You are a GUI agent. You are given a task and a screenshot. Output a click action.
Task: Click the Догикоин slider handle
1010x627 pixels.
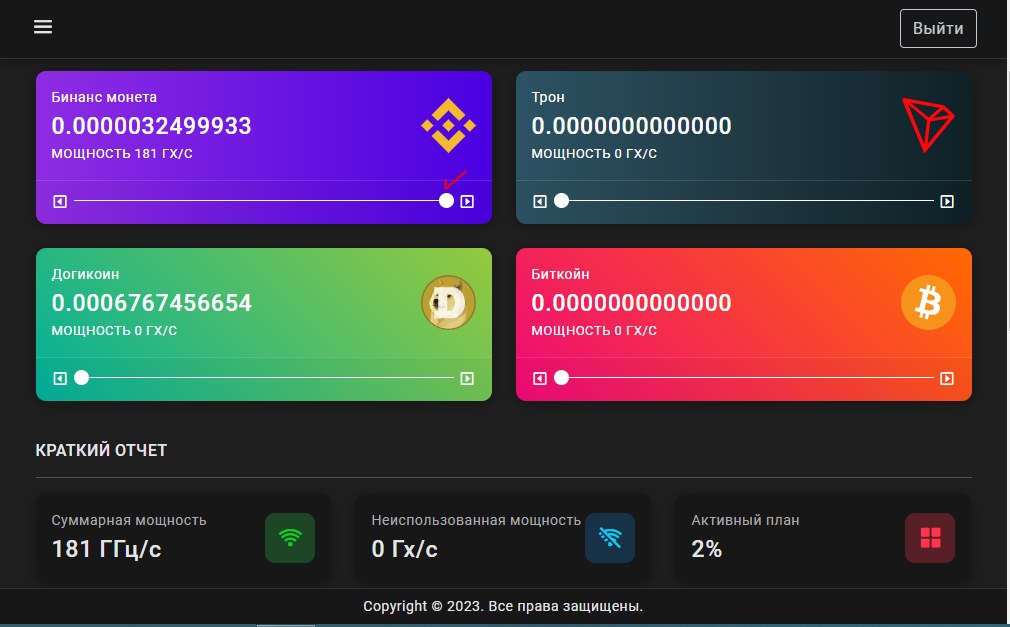[81, 378]
